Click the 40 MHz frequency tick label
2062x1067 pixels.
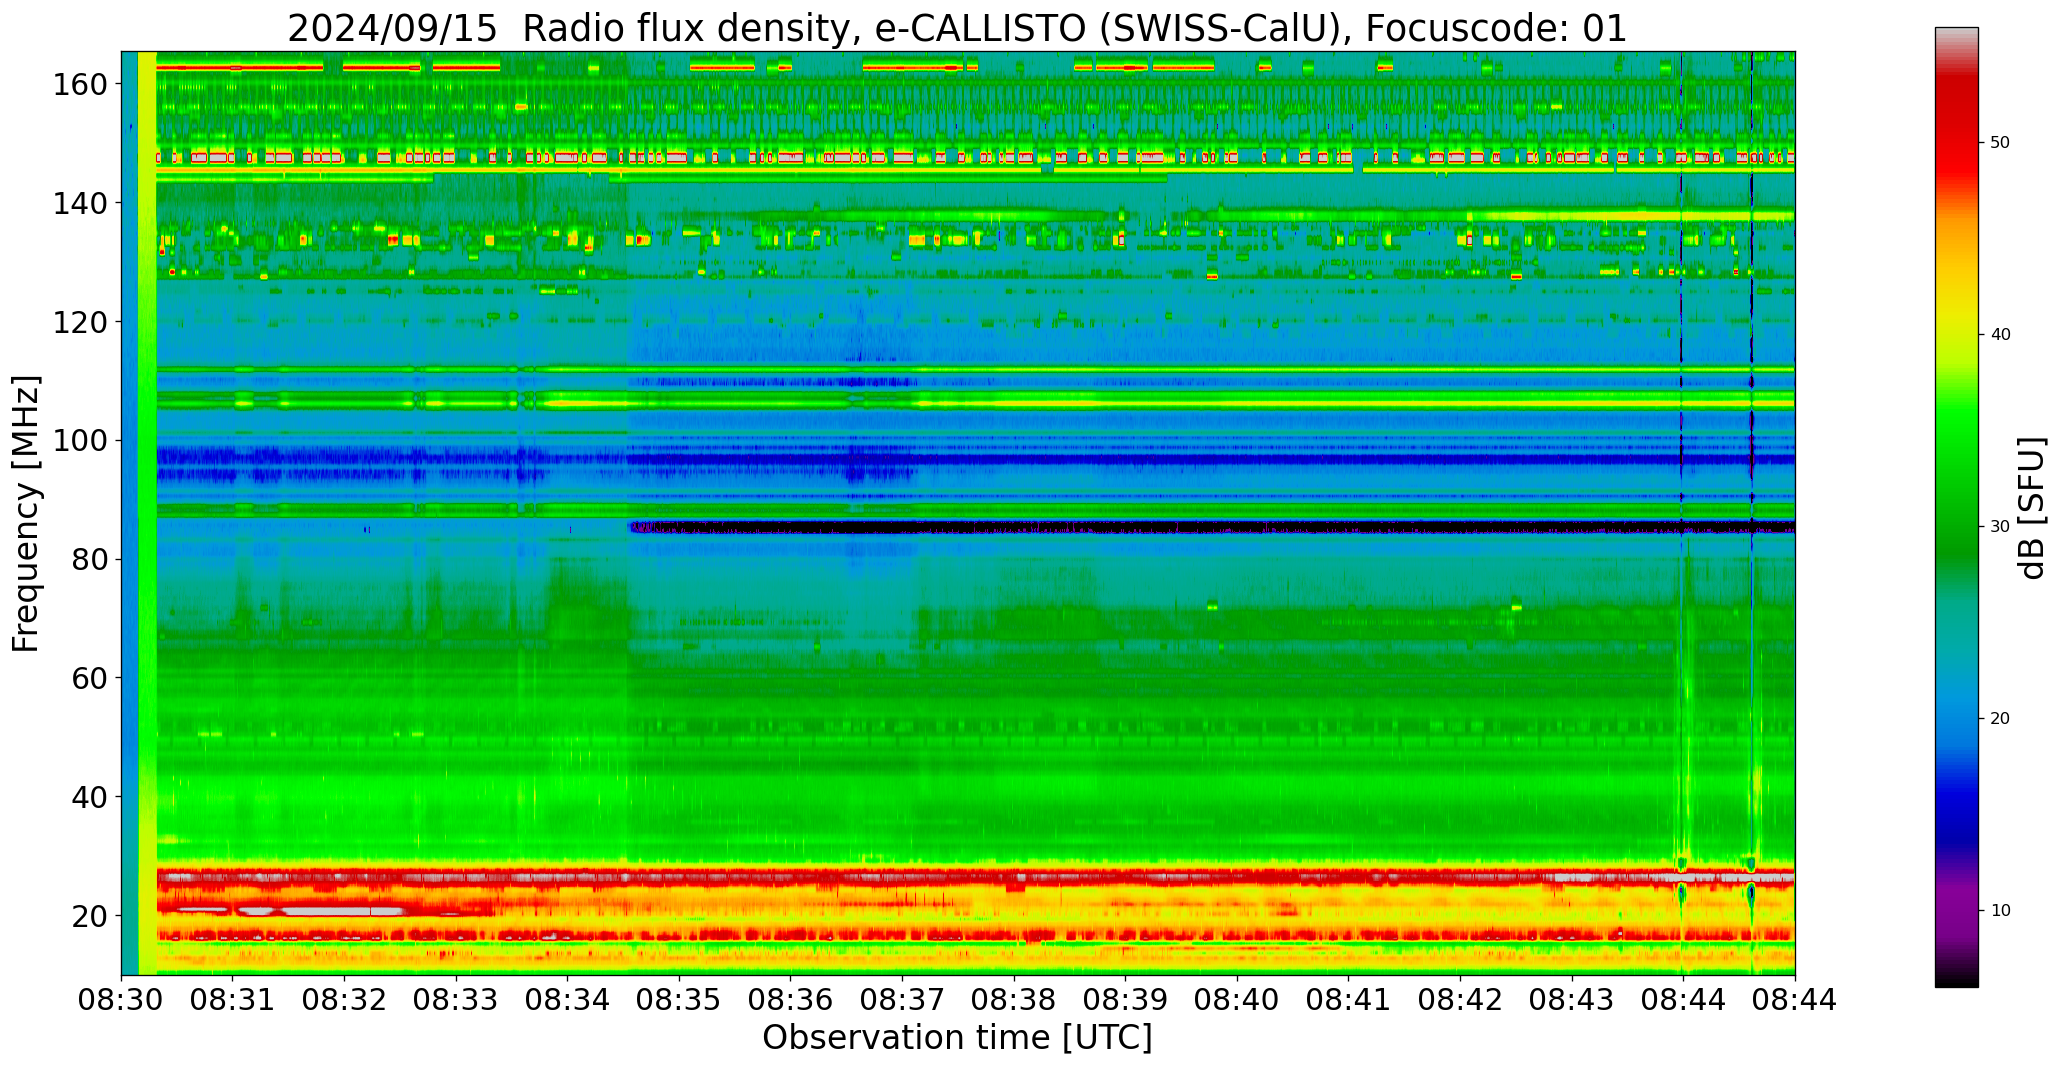(x=88, y=797)
